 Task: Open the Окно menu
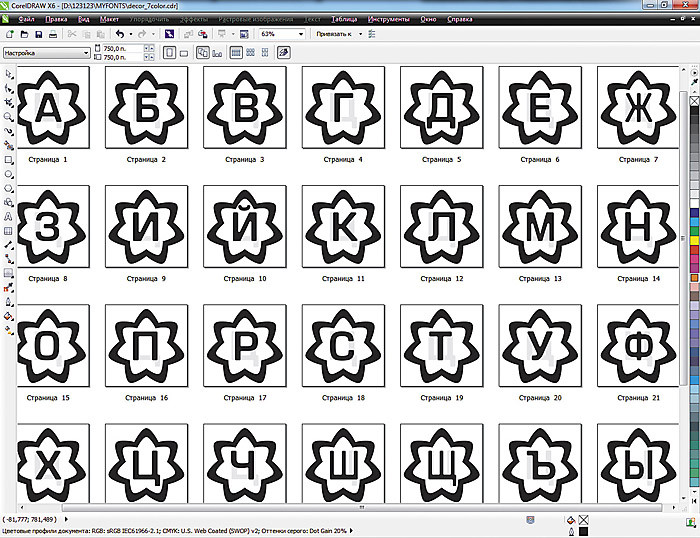[x=428, y=19]
